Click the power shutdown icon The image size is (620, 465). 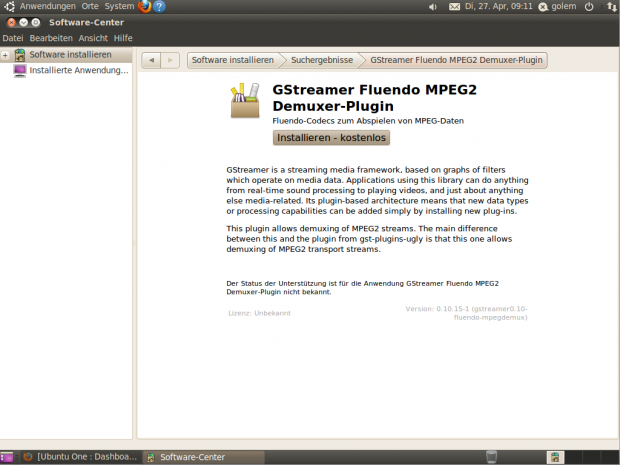point(587,7)
